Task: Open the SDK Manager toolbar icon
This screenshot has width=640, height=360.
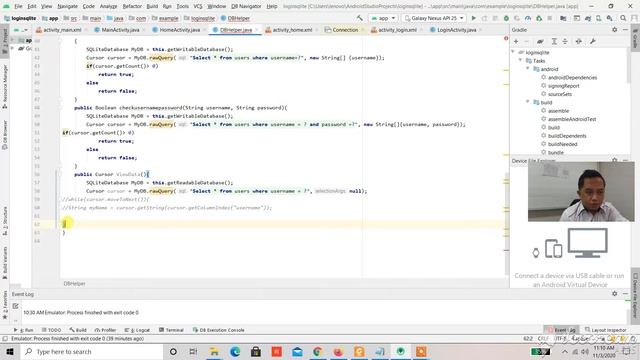Action: tap(610, 18)
